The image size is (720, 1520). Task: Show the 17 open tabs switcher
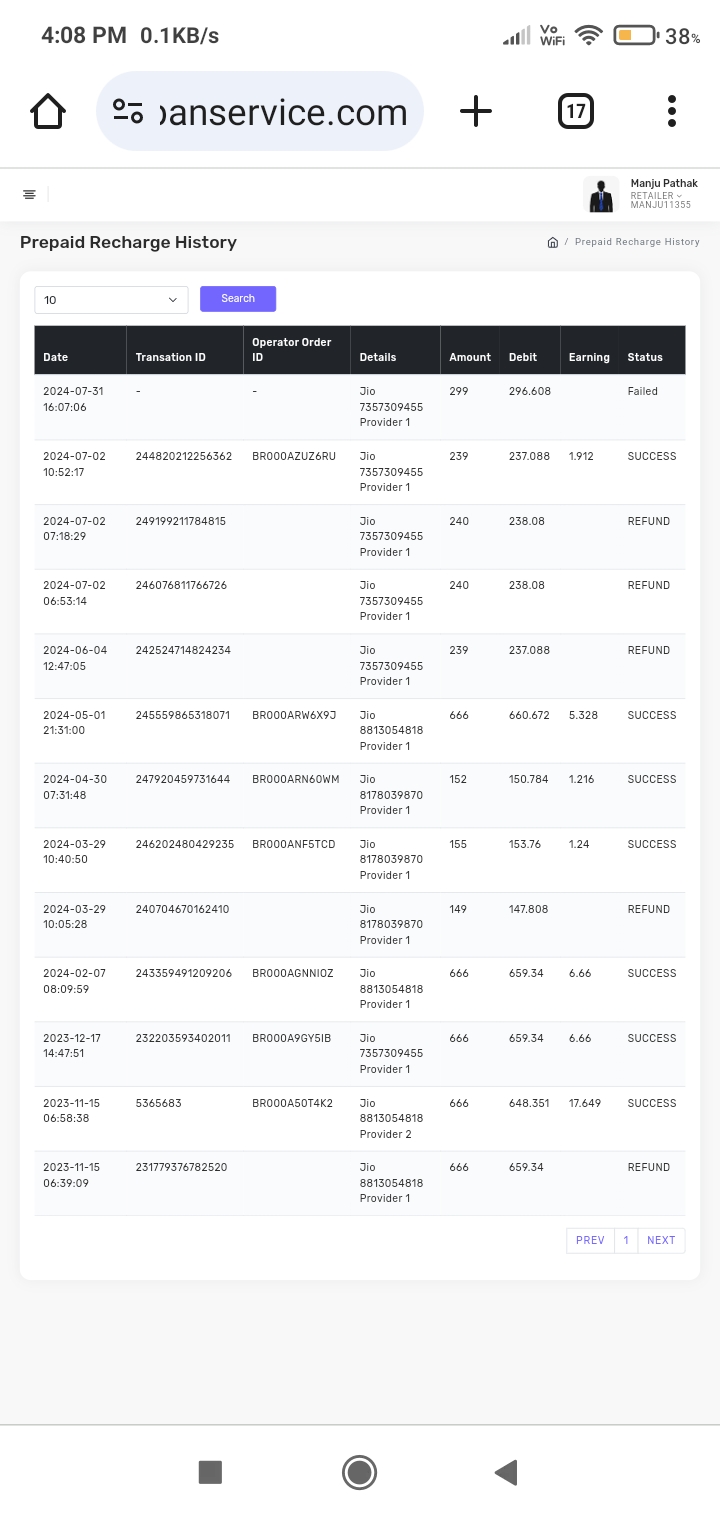click(x=576, y=111)
